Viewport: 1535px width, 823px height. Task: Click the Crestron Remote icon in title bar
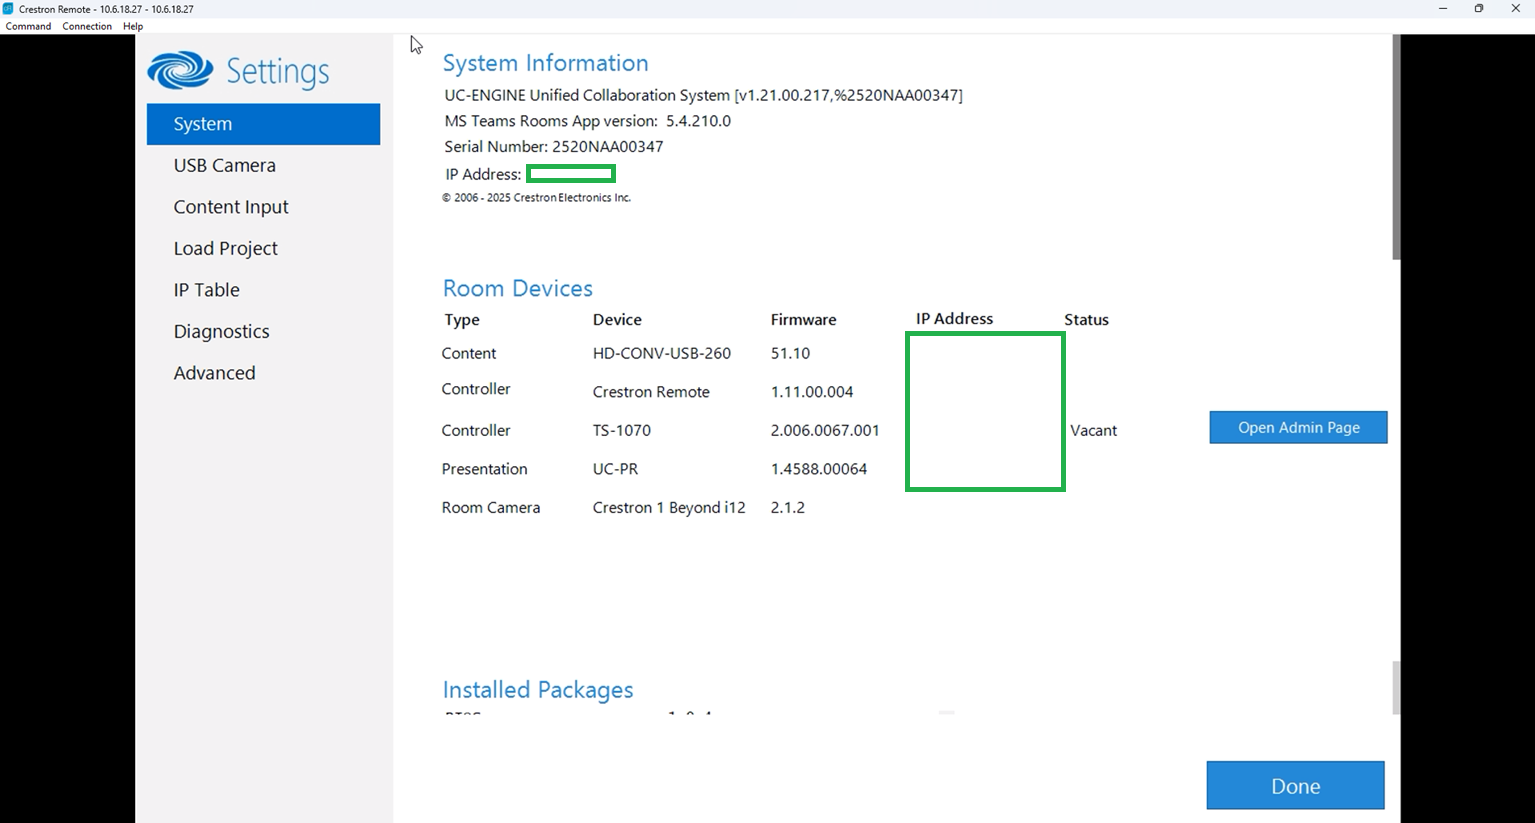[x=9, y=8]
